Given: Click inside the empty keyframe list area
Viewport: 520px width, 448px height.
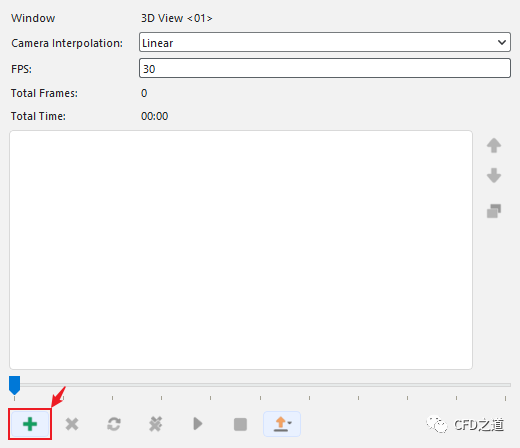Looking at the screenshot, I should pyautogui.click(x=241, y=250).
